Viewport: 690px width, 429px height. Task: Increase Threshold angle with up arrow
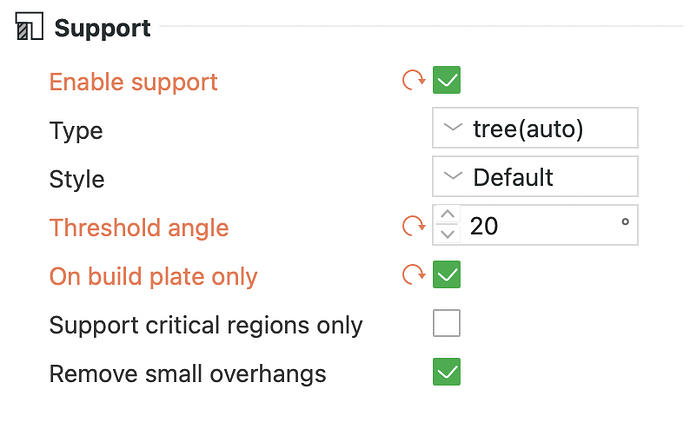point(448,214)
